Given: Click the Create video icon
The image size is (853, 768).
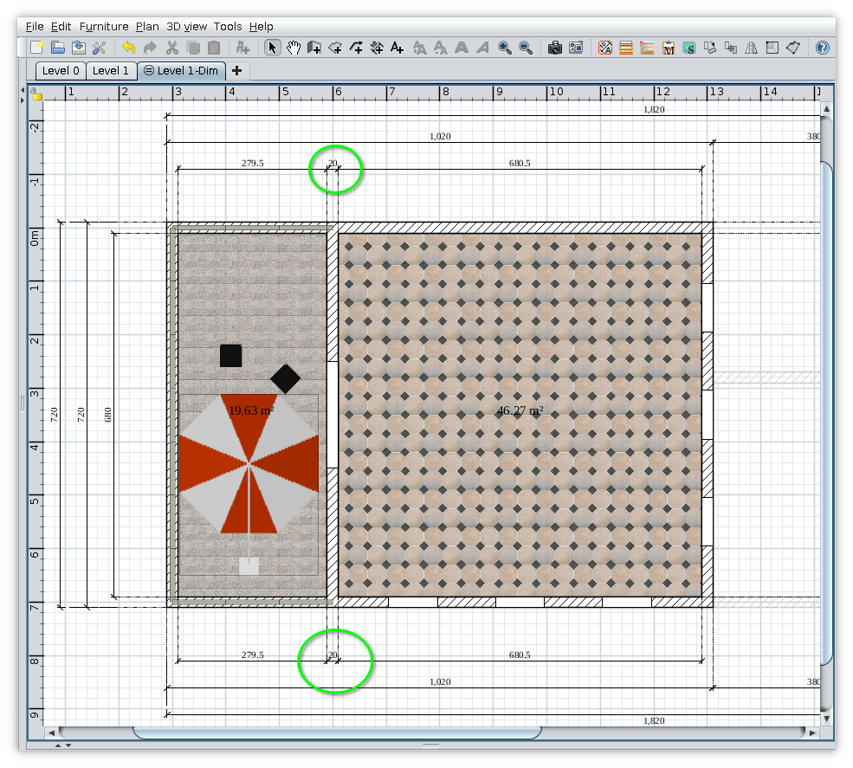Looking at the screenshot, I should 576,48.
